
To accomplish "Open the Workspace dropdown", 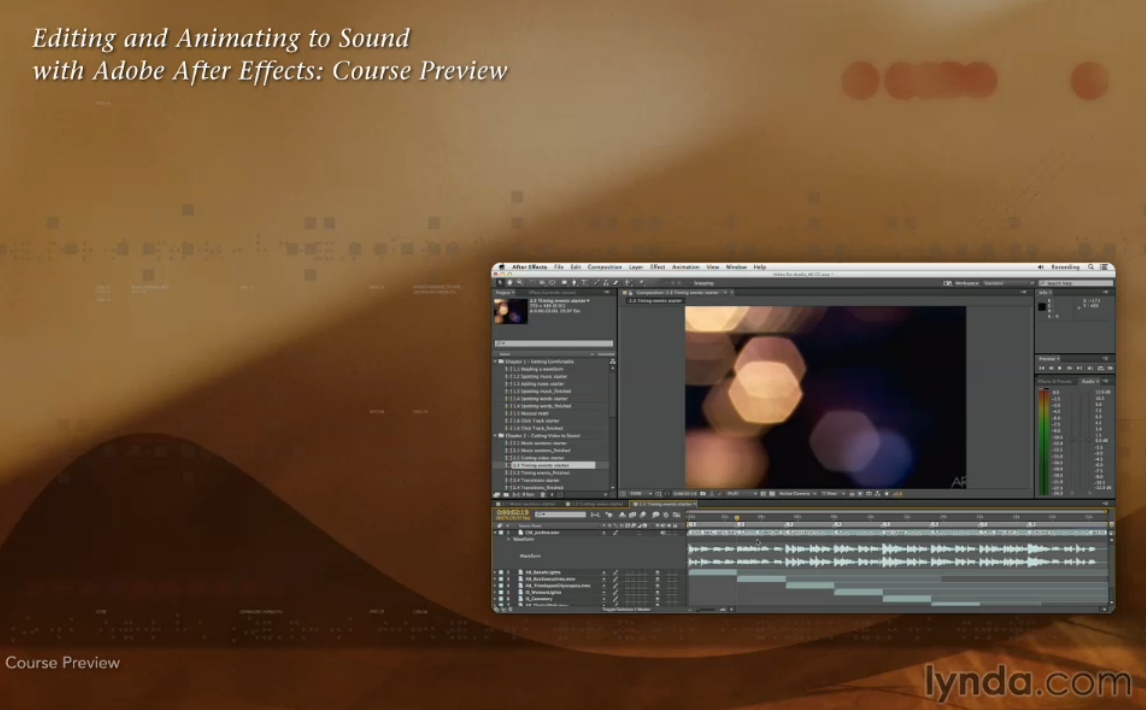I will click(x=1009, y=283).
